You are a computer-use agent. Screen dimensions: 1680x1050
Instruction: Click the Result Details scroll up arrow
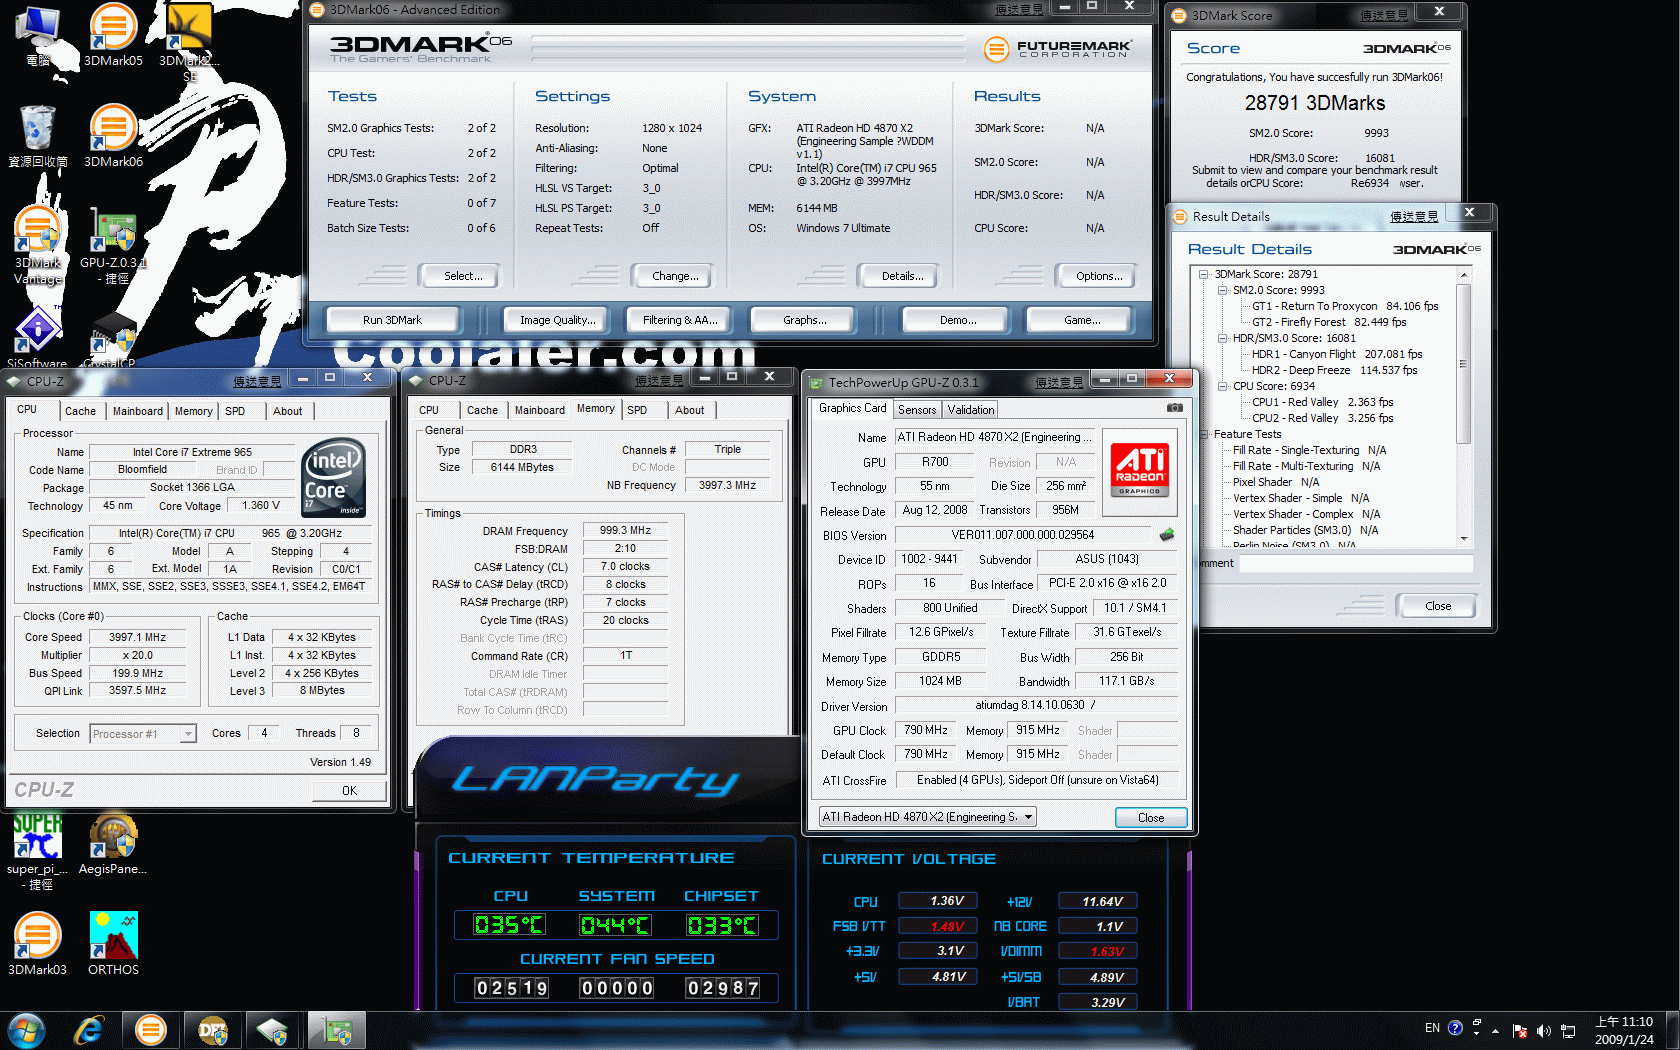point(1464,275)
